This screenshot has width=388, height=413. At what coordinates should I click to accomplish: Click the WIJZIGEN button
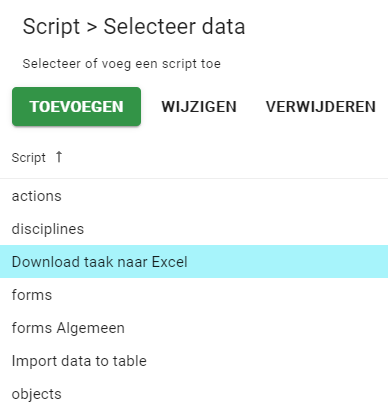pyautogui.click(x=199, y=107)
